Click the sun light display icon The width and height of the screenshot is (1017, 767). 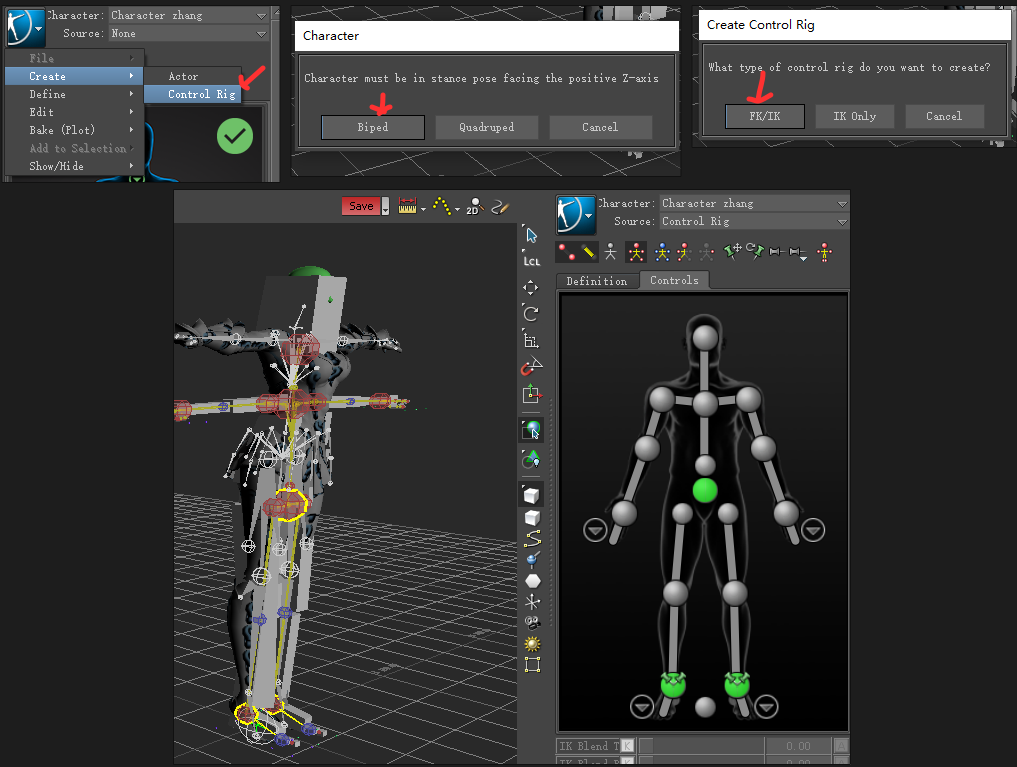[532, 643]
